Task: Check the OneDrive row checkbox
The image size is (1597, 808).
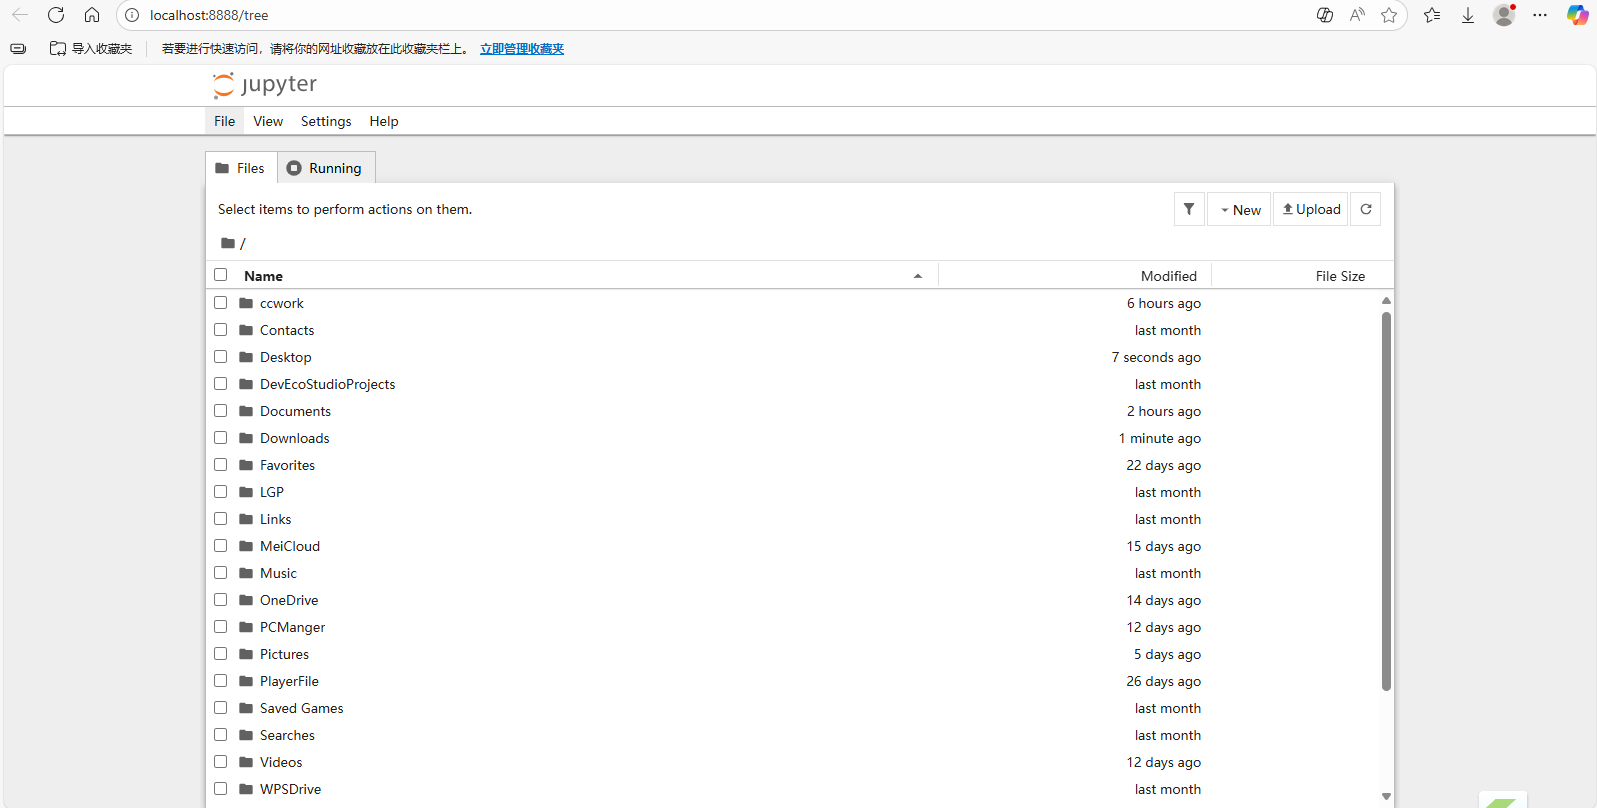Action: 221,600
